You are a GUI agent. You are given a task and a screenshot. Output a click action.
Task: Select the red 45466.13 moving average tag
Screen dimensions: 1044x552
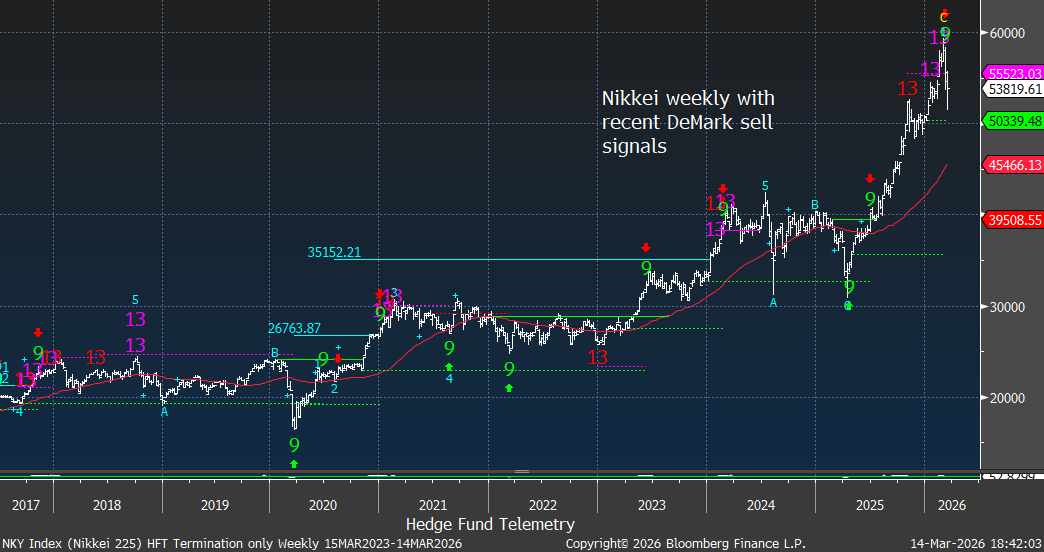[1014, 165]
